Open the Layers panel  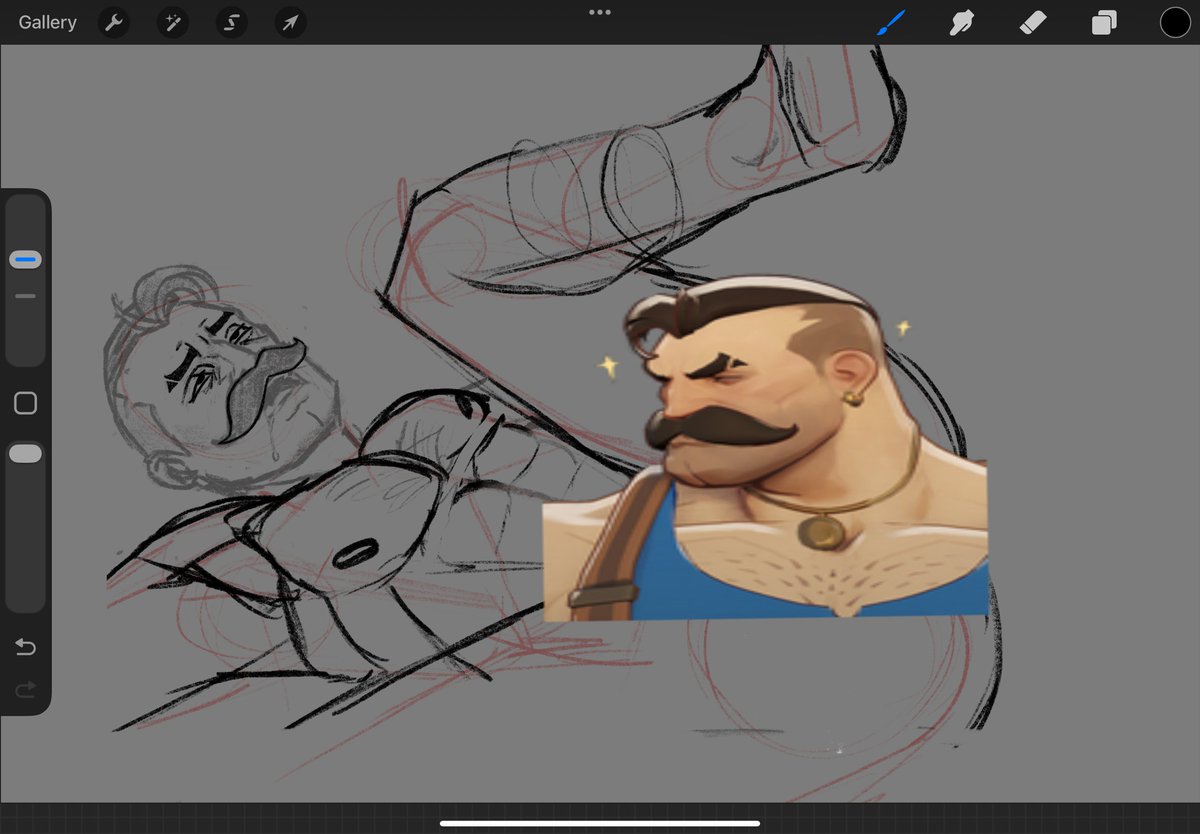pos(1104,22)
